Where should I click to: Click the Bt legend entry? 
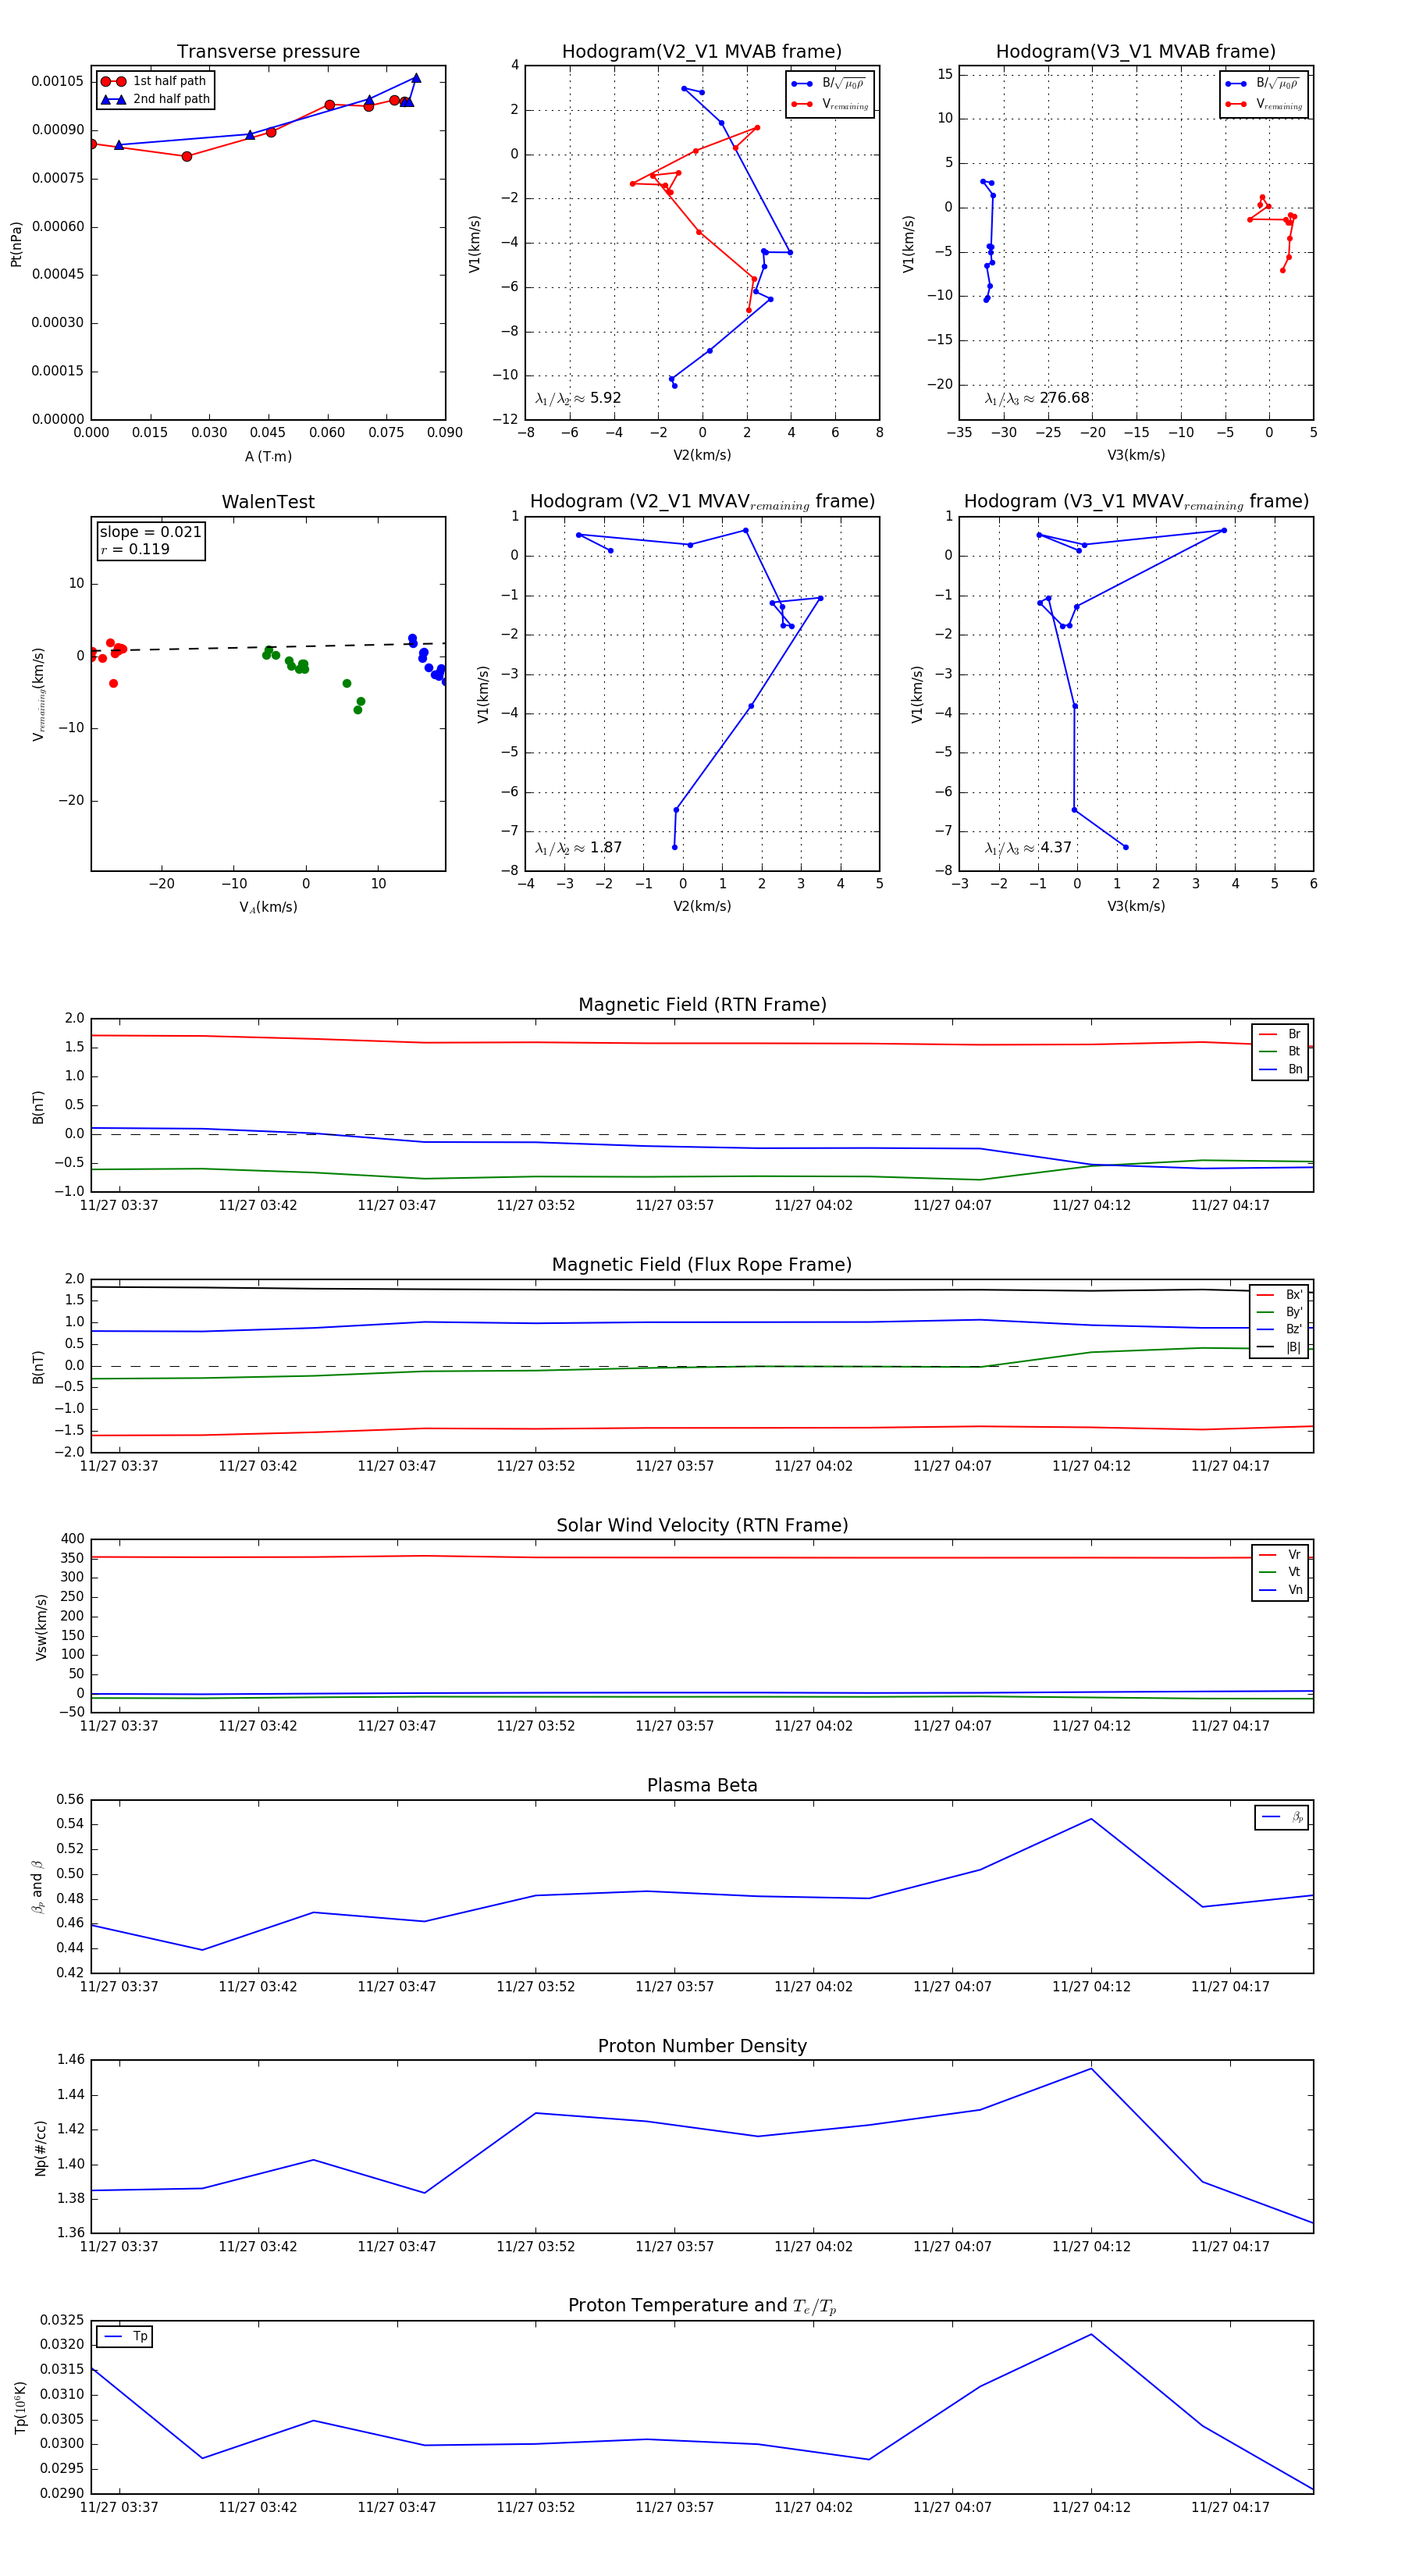pyautogui.click(x=1280, y=1051)
